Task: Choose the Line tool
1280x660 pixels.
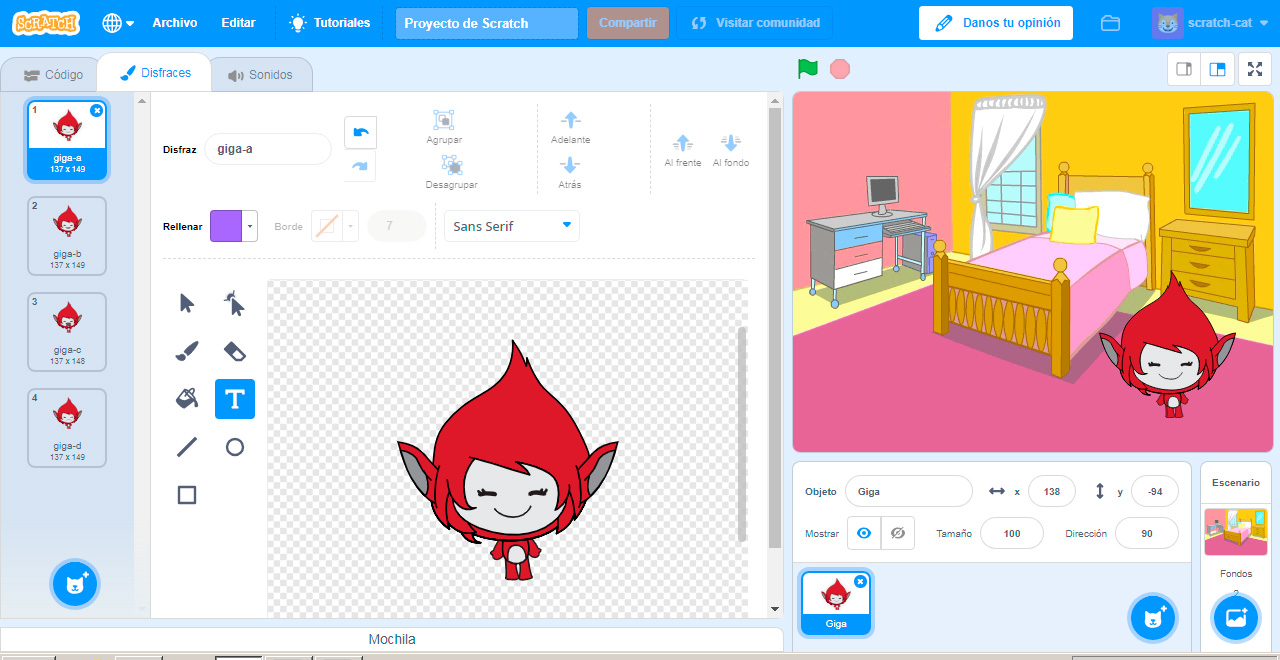Action: tap(187, 447)
